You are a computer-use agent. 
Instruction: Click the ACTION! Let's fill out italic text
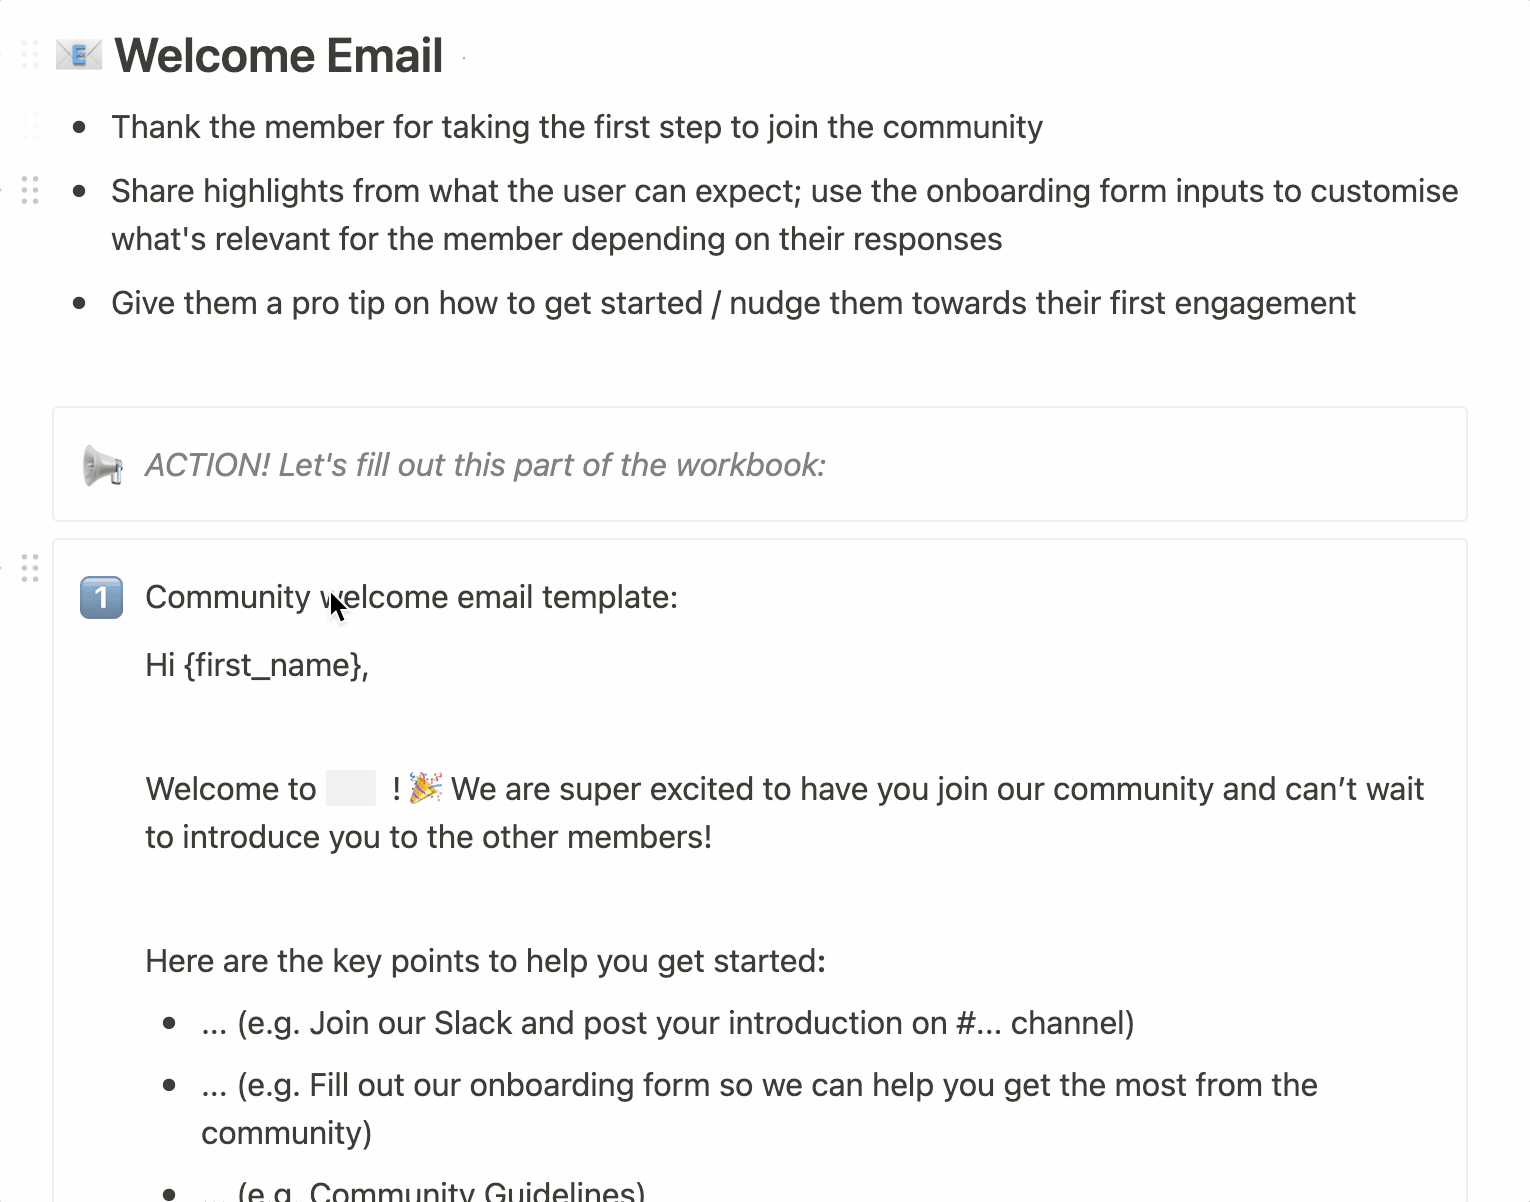coord(485,465)
